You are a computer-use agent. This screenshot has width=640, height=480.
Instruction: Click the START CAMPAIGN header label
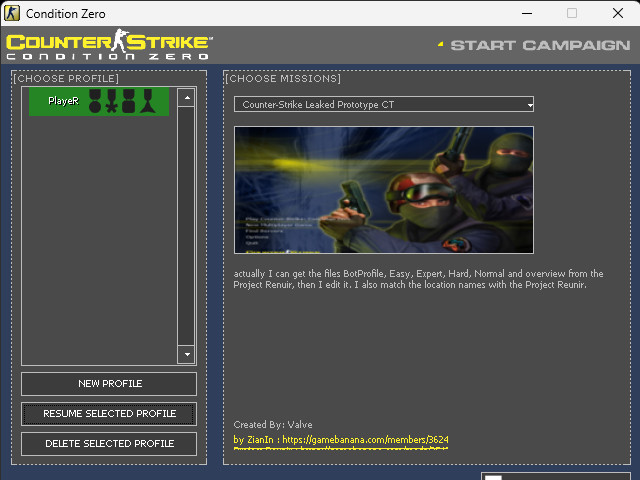tap(540, 45)
